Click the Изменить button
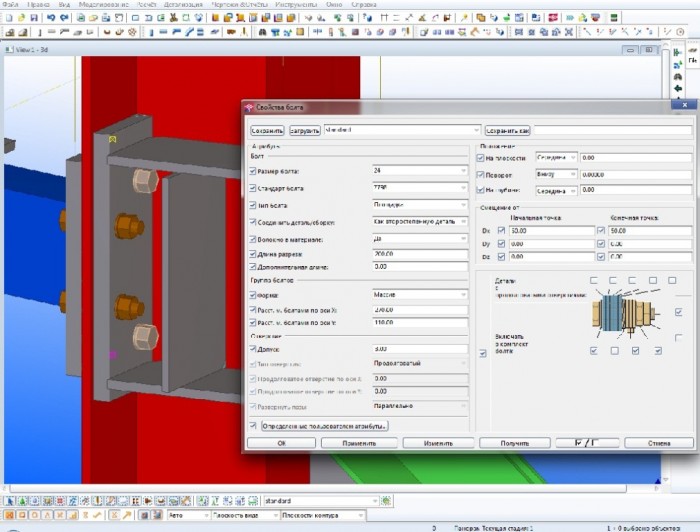 click(438, 443)
